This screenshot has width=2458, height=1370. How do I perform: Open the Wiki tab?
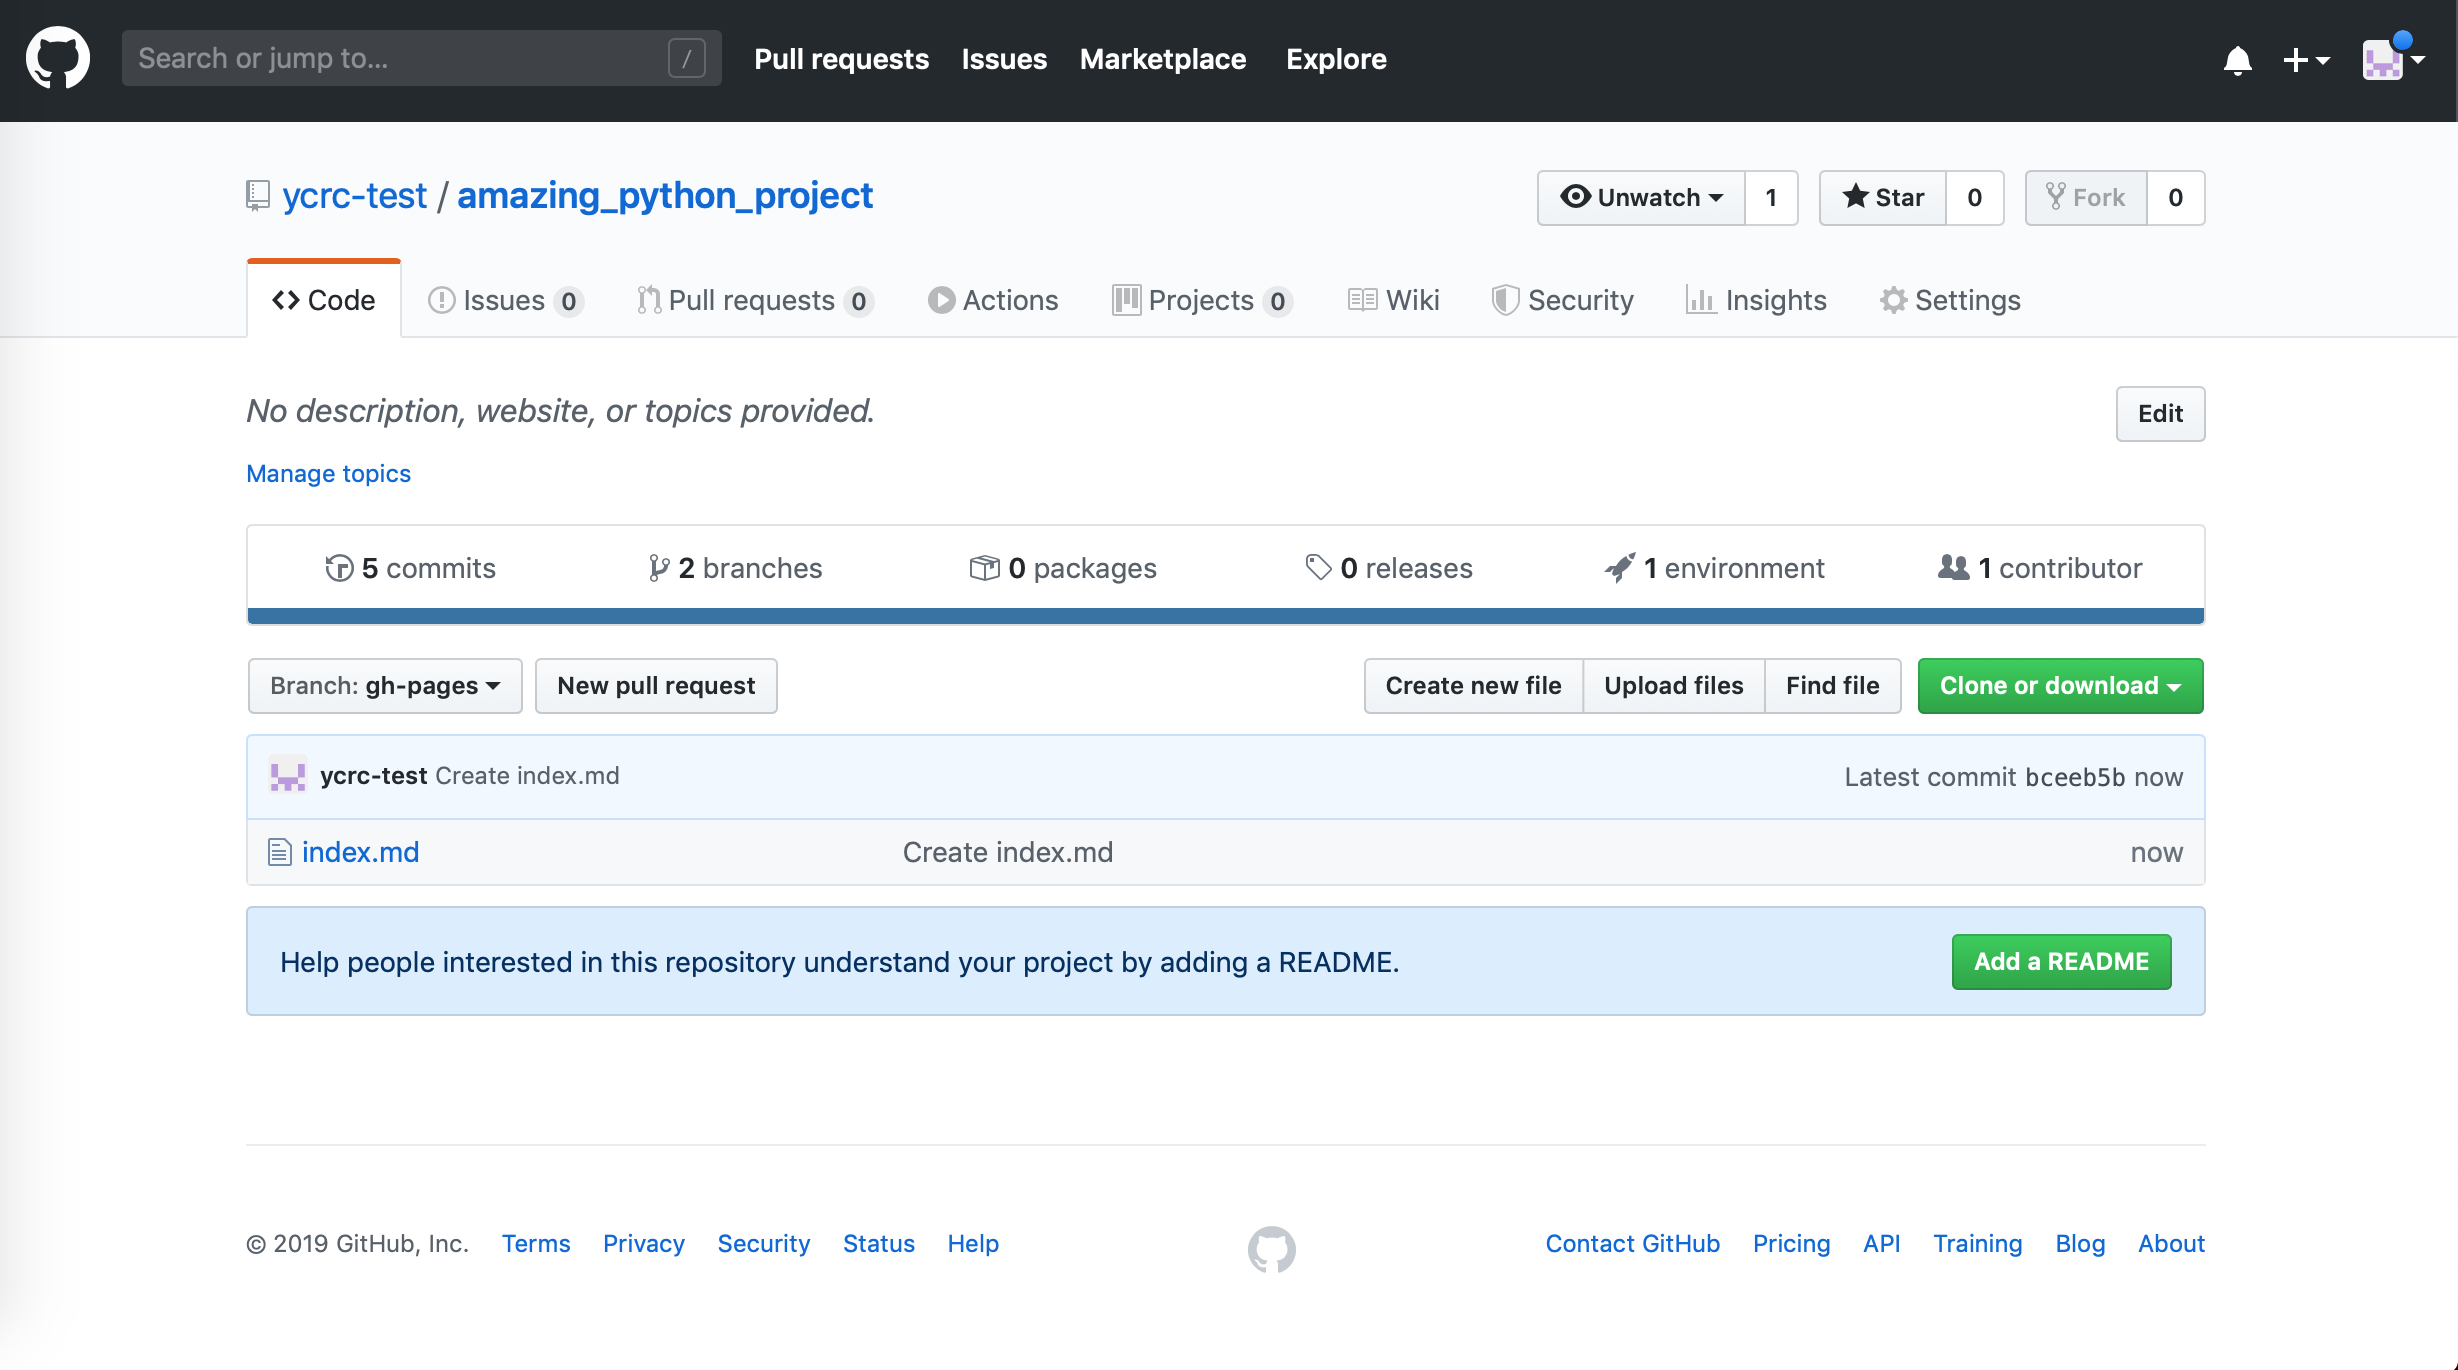(1393, 300)
